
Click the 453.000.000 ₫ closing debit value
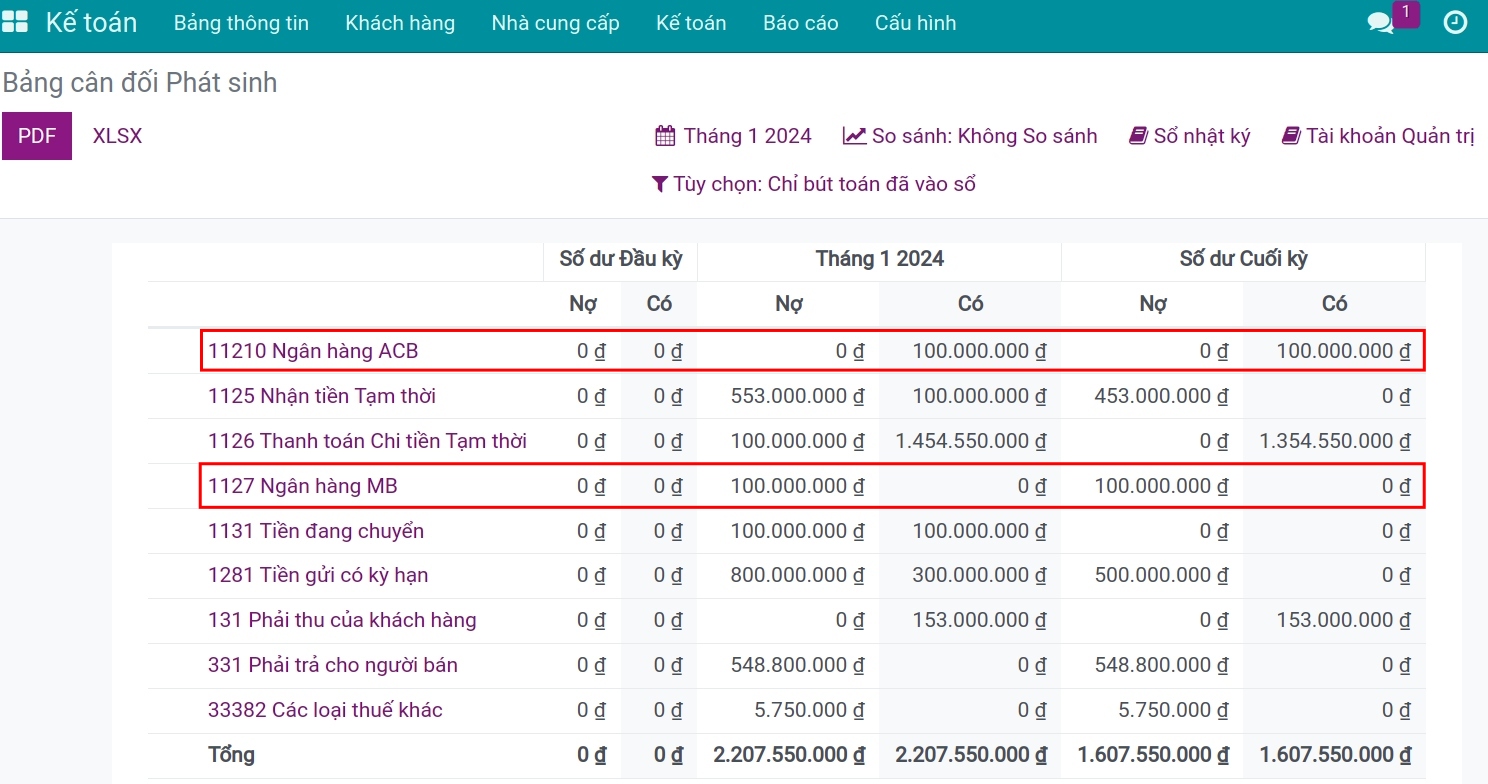[x=1161, y=396]
